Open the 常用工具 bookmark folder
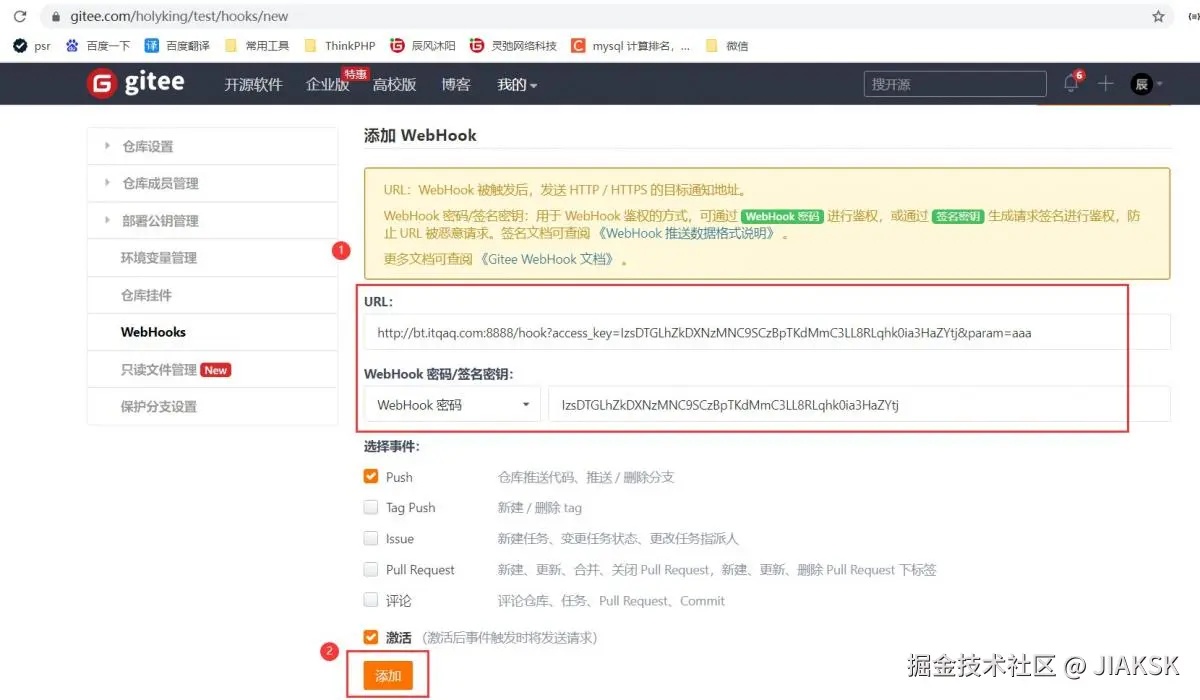Viewport: 1200px width, 700px height. click(x=257, y=46)
